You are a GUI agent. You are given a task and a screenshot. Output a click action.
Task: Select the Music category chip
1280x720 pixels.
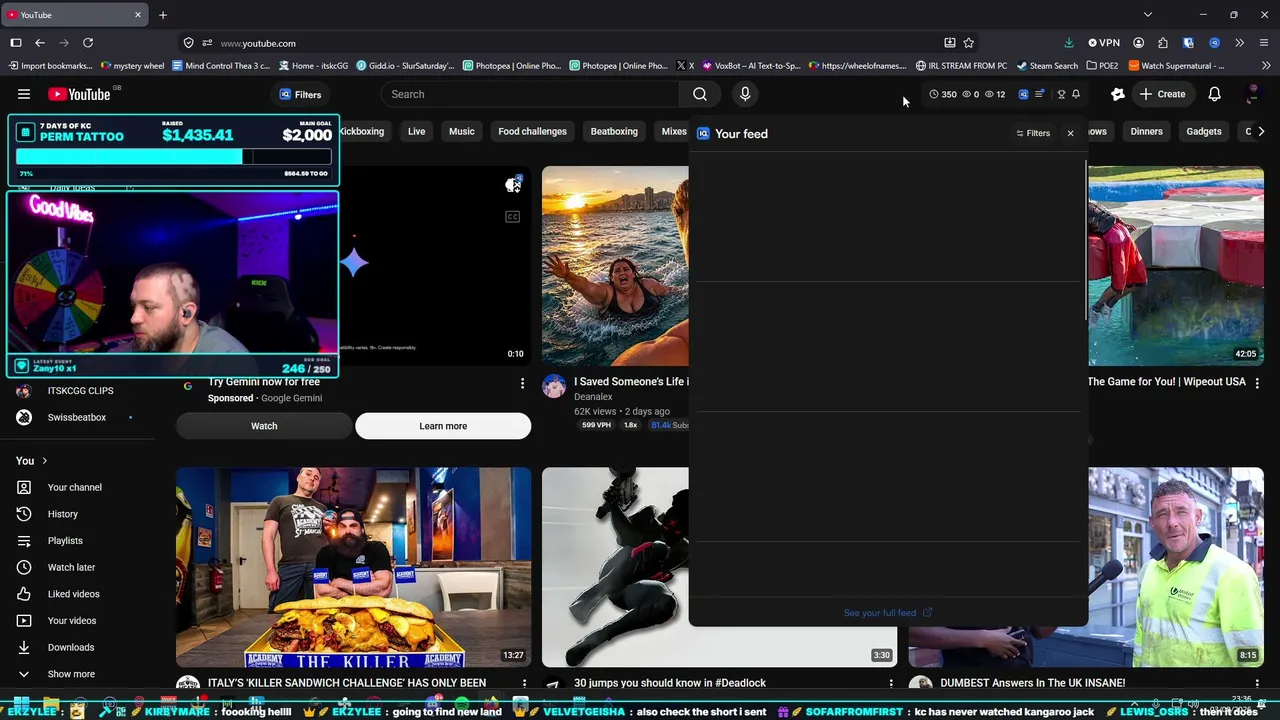[x=462, y=131]
